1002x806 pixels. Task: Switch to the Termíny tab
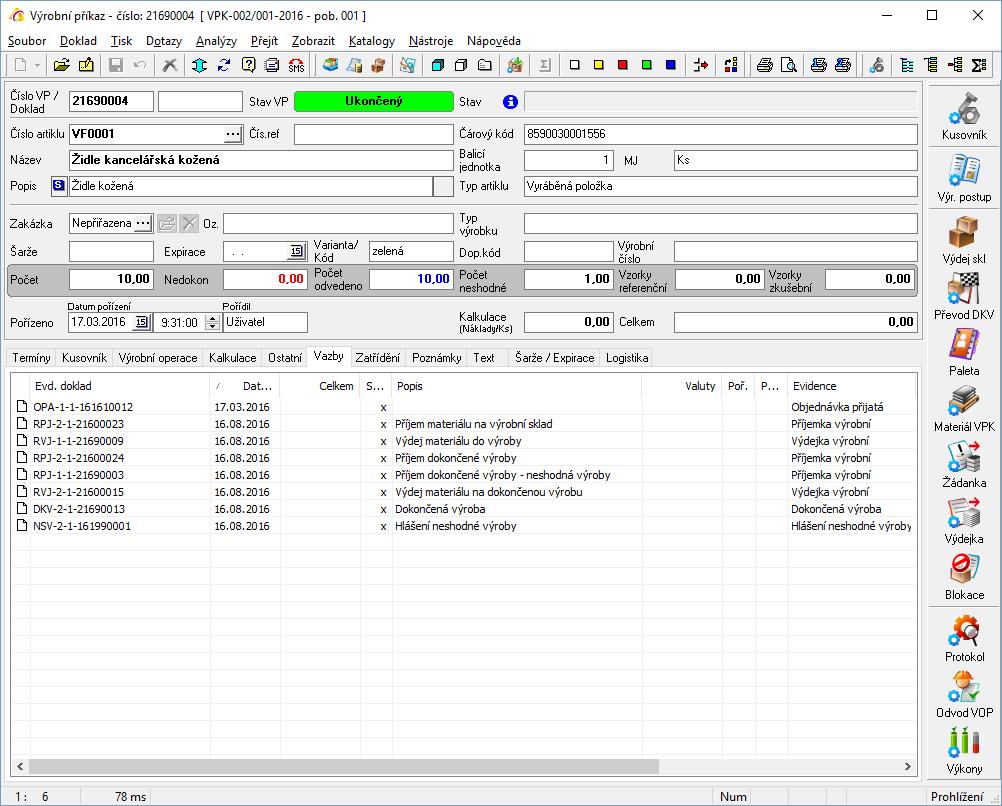31,358
